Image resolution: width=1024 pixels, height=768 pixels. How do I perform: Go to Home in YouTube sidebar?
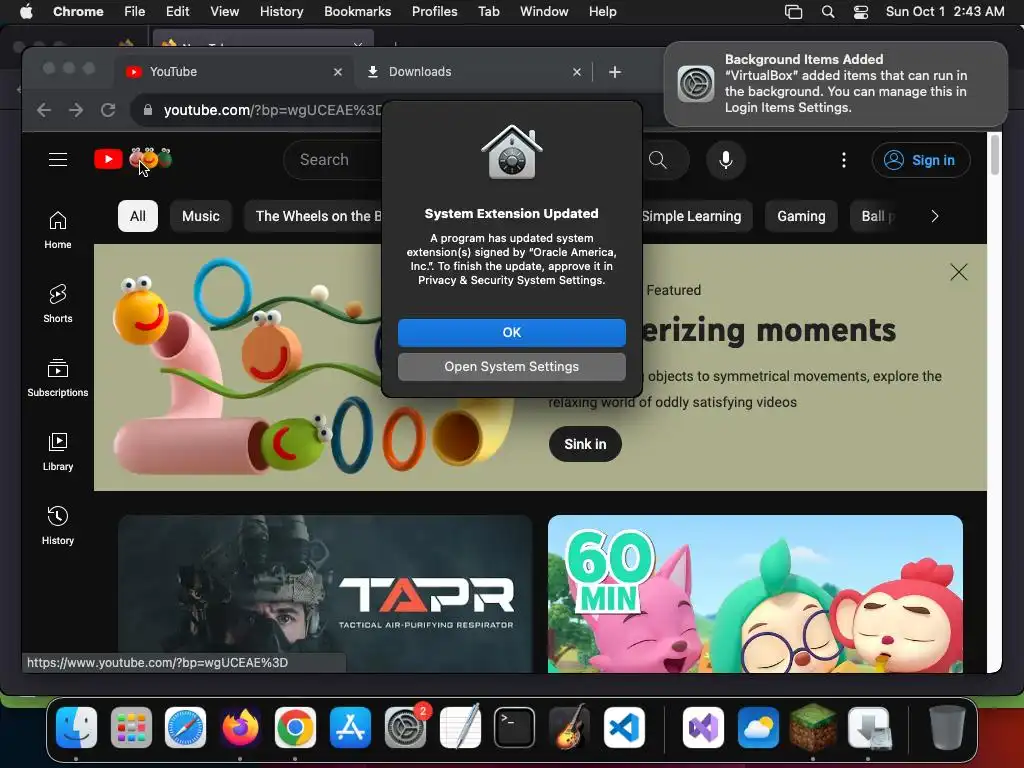tap(58, 230)
